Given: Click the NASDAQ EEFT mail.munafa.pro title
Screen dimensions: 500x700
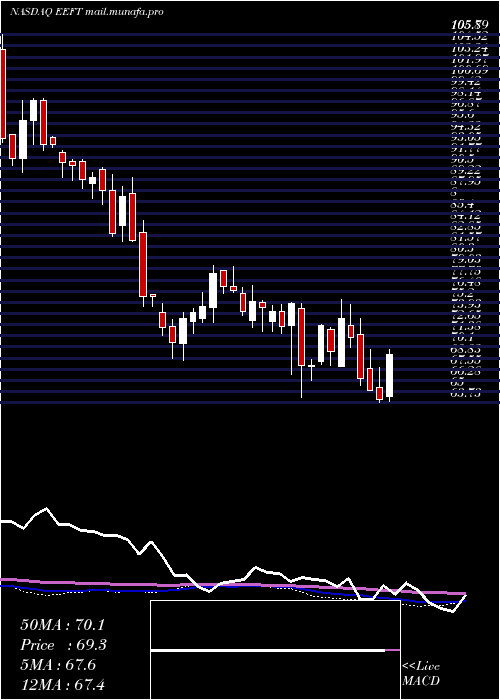Looking at the screenshot, I should [x=87, y=12].
